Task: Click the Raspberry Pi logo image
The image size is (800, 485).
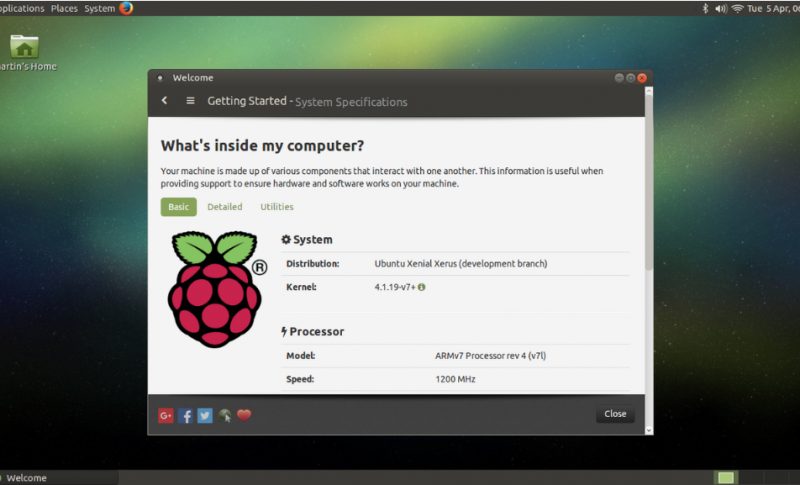Action: (x=216, y=289)
